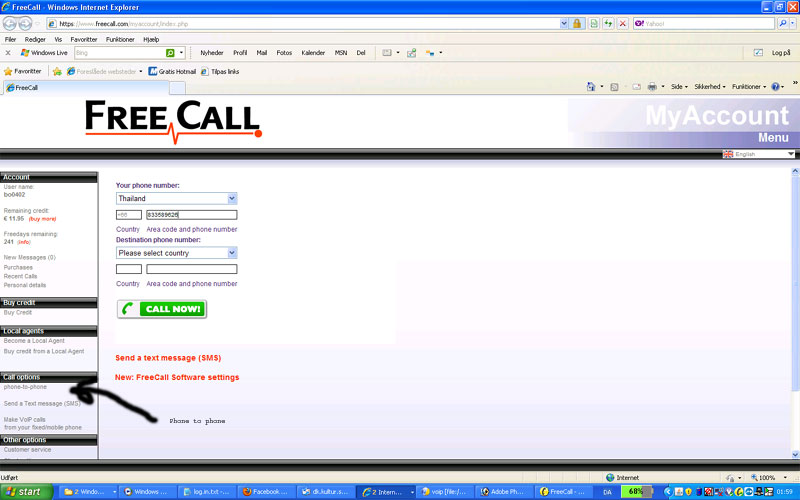Select the FreeCall browser tab
Viewport: 800px width, 500px height.
tap(86, 88)
